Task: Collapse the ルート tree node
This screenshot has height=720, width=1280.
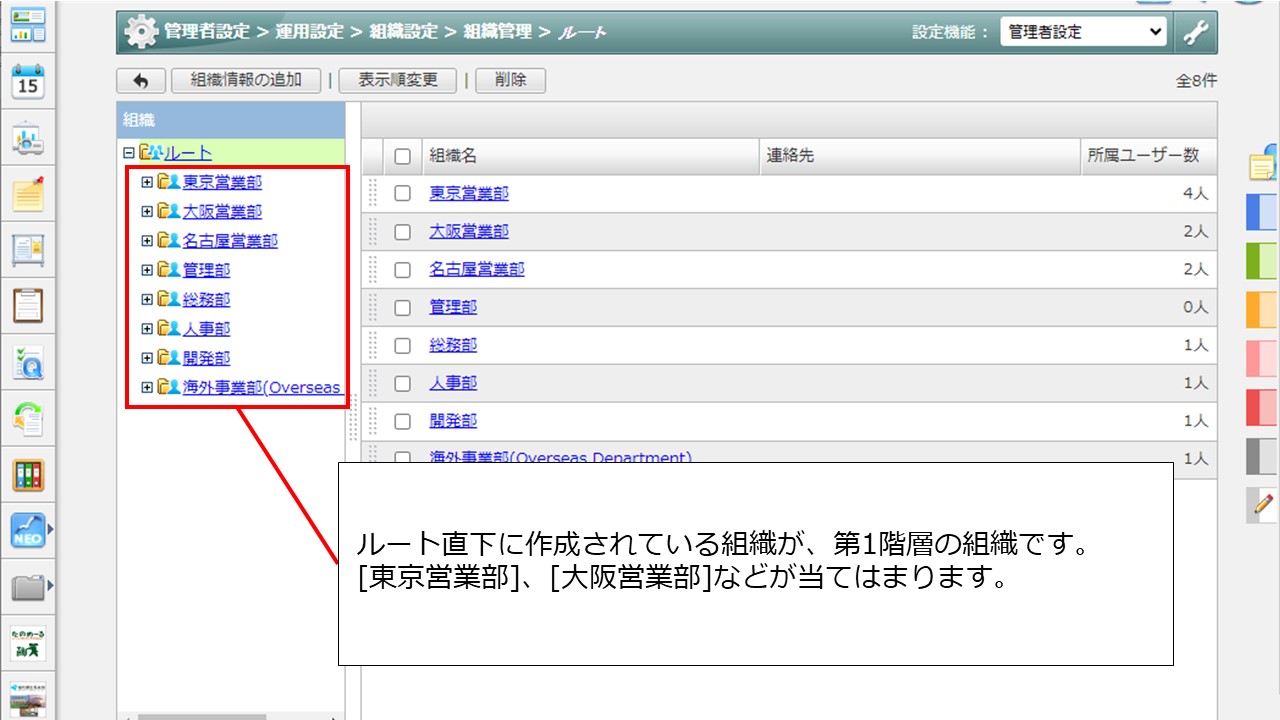Action: tap(128, 153)
